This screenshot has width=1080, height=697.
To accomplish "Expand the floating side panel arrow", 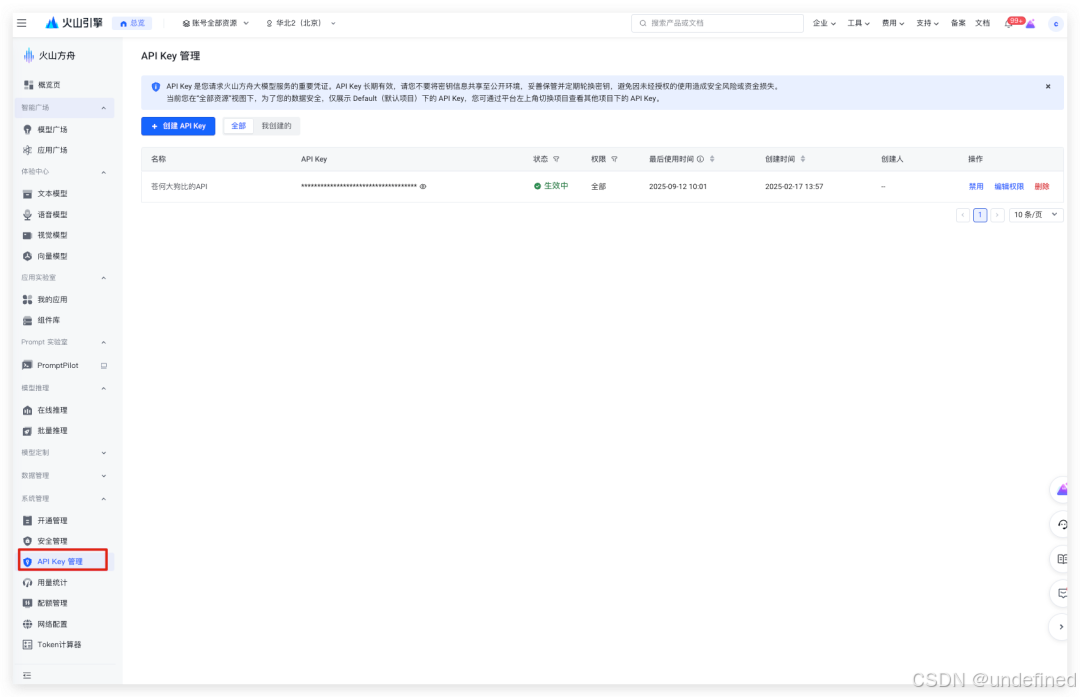I will pyautogui.click(x=1061, y=627).
